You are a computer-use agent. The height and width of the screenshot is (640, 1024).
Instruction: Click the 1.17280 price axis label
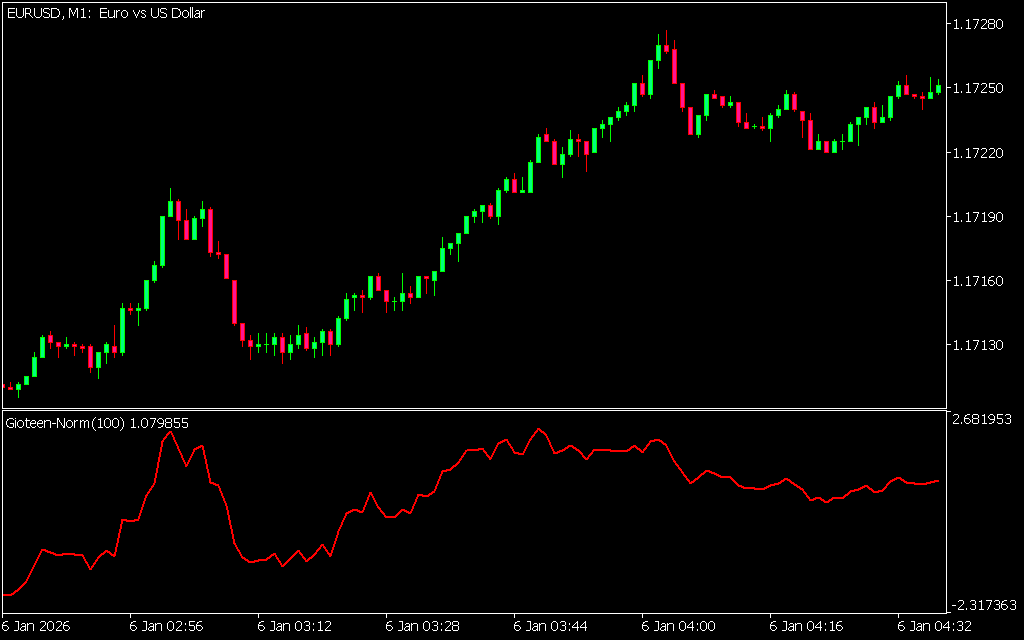pos(981,23)
